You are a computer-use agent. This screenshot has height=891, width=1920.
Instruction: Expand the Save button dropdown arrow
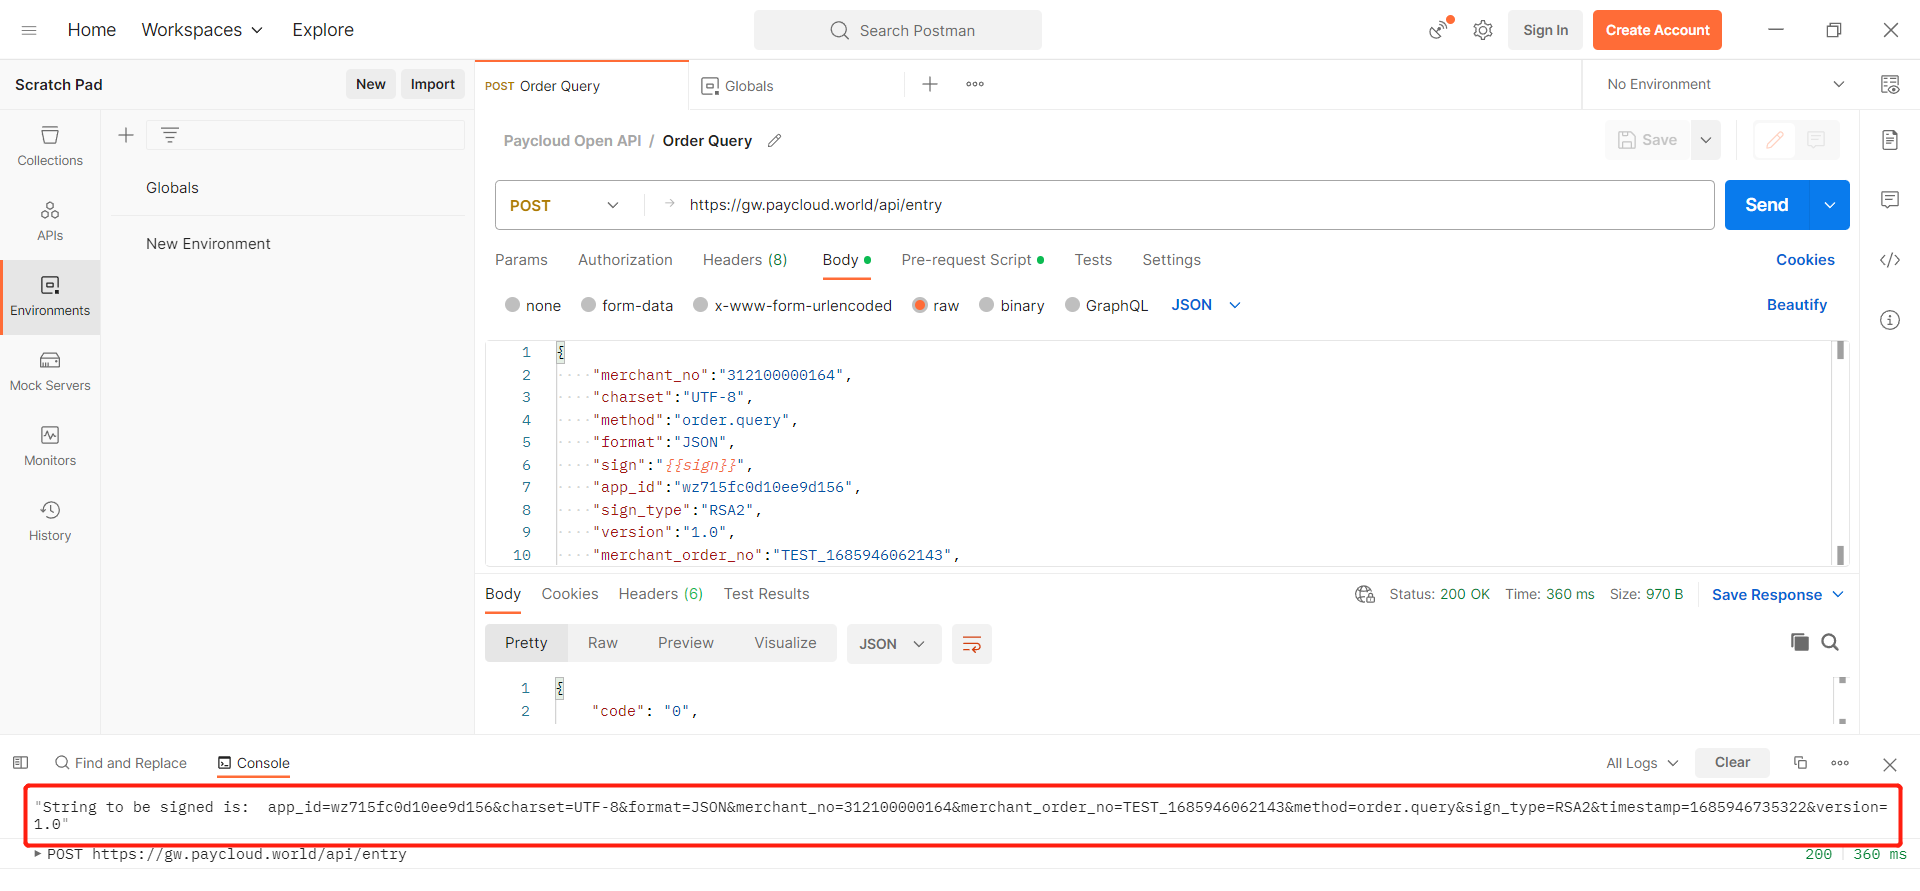1706,140
